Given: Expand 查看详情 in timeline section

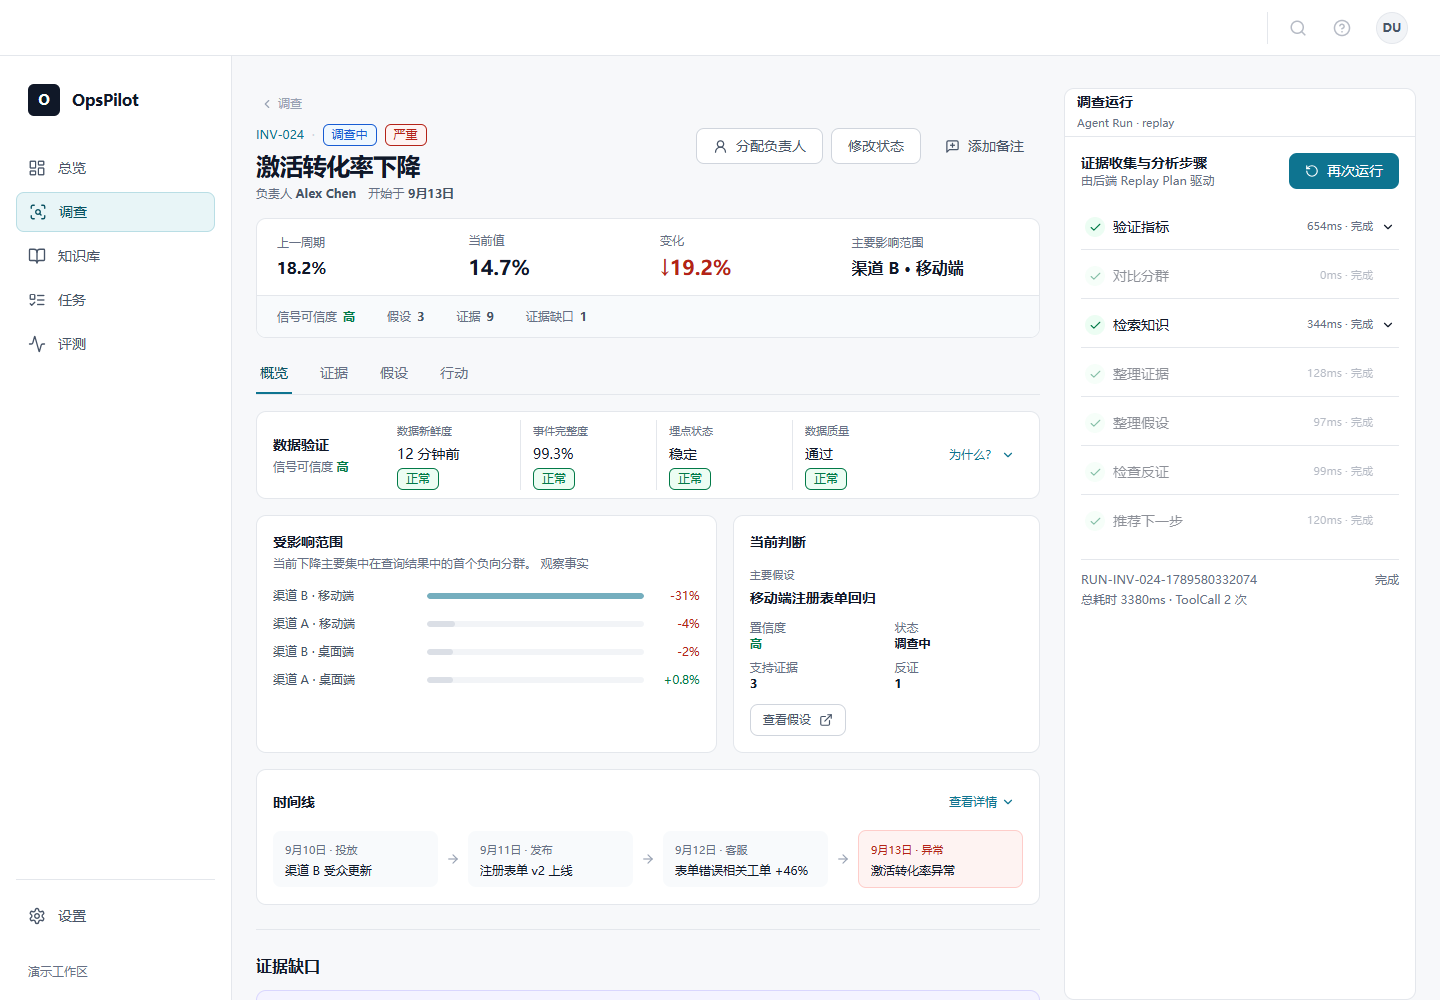Looking at the screenshot, I should 981,802.
